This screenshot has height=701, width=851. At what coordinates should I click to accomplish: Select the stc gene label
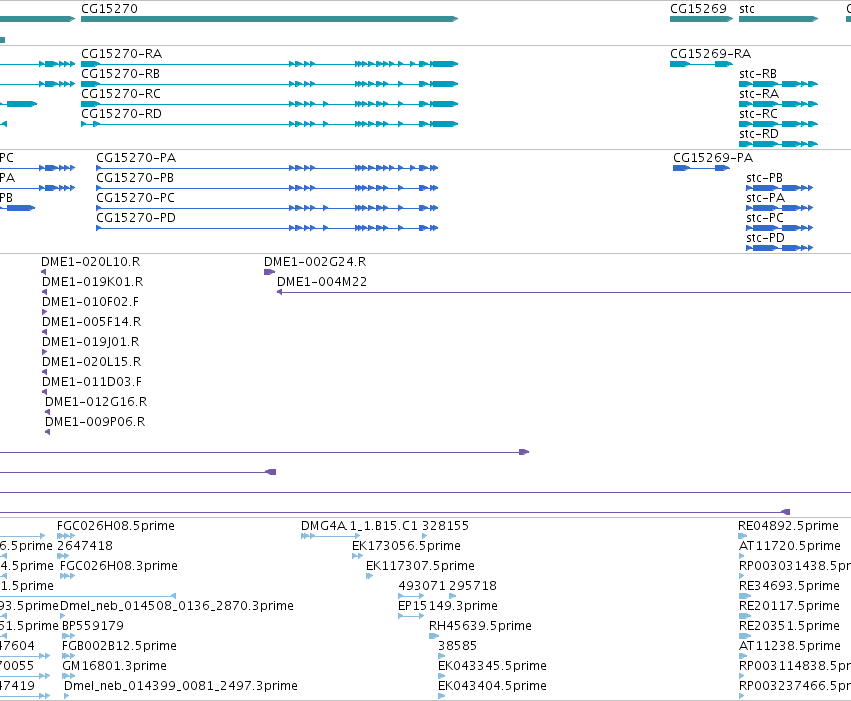[x=747, y=9]
